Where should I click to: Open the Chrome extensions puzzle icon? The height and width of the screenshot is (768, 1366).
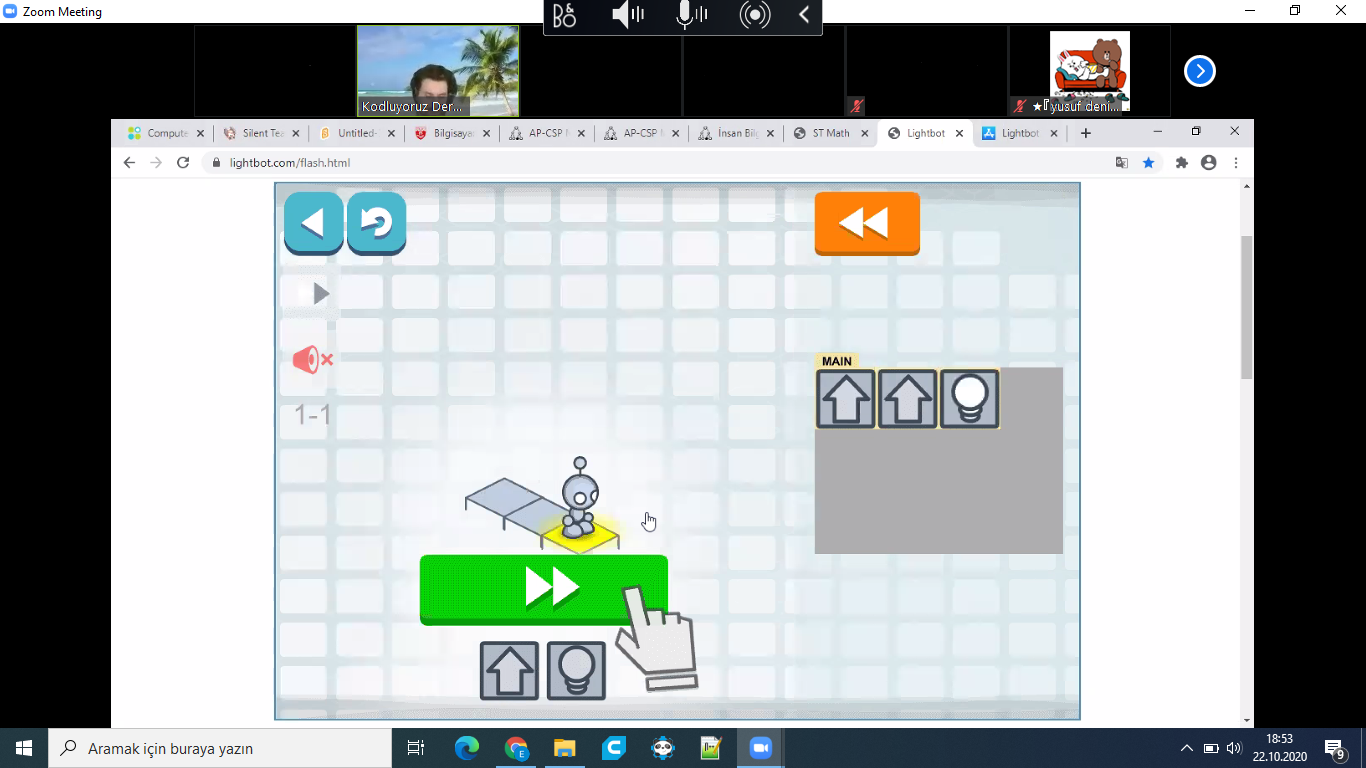pyautogui.click(x=1182, y=162)
